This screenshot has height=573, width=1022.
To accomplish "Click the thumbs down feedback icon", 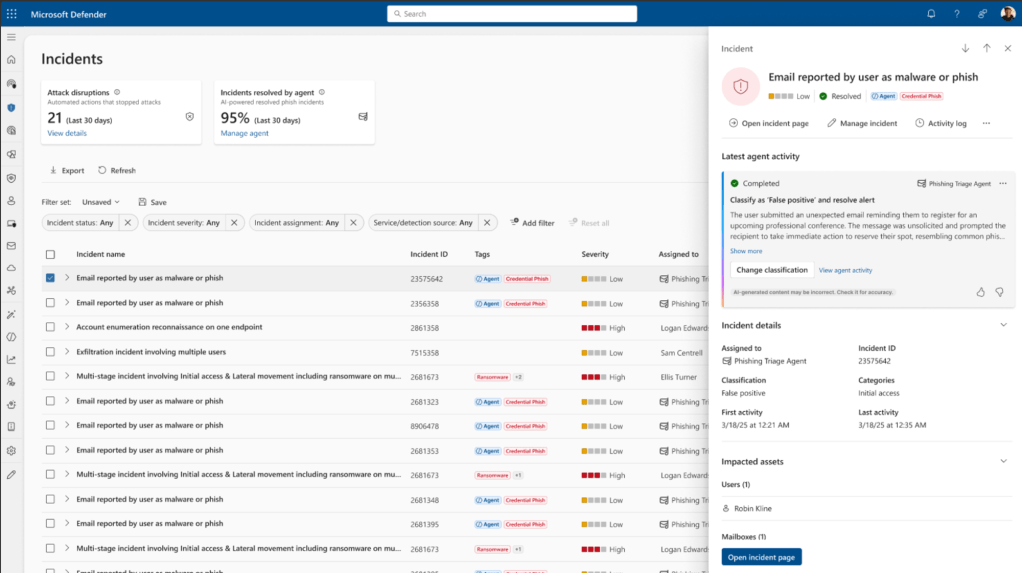I will coord(999,292).
